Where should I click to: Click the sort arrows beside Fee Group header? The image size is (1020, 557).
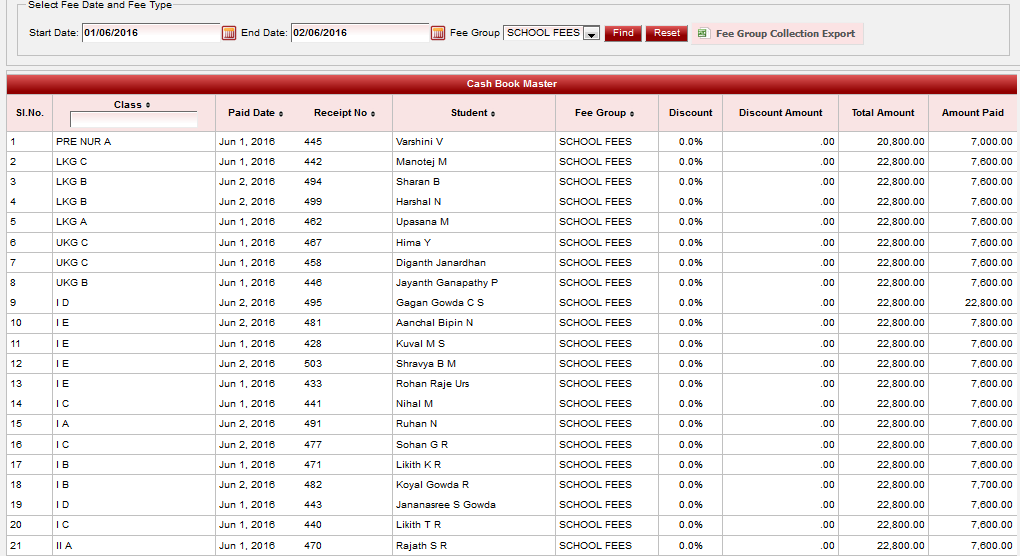tap(632, 114)
